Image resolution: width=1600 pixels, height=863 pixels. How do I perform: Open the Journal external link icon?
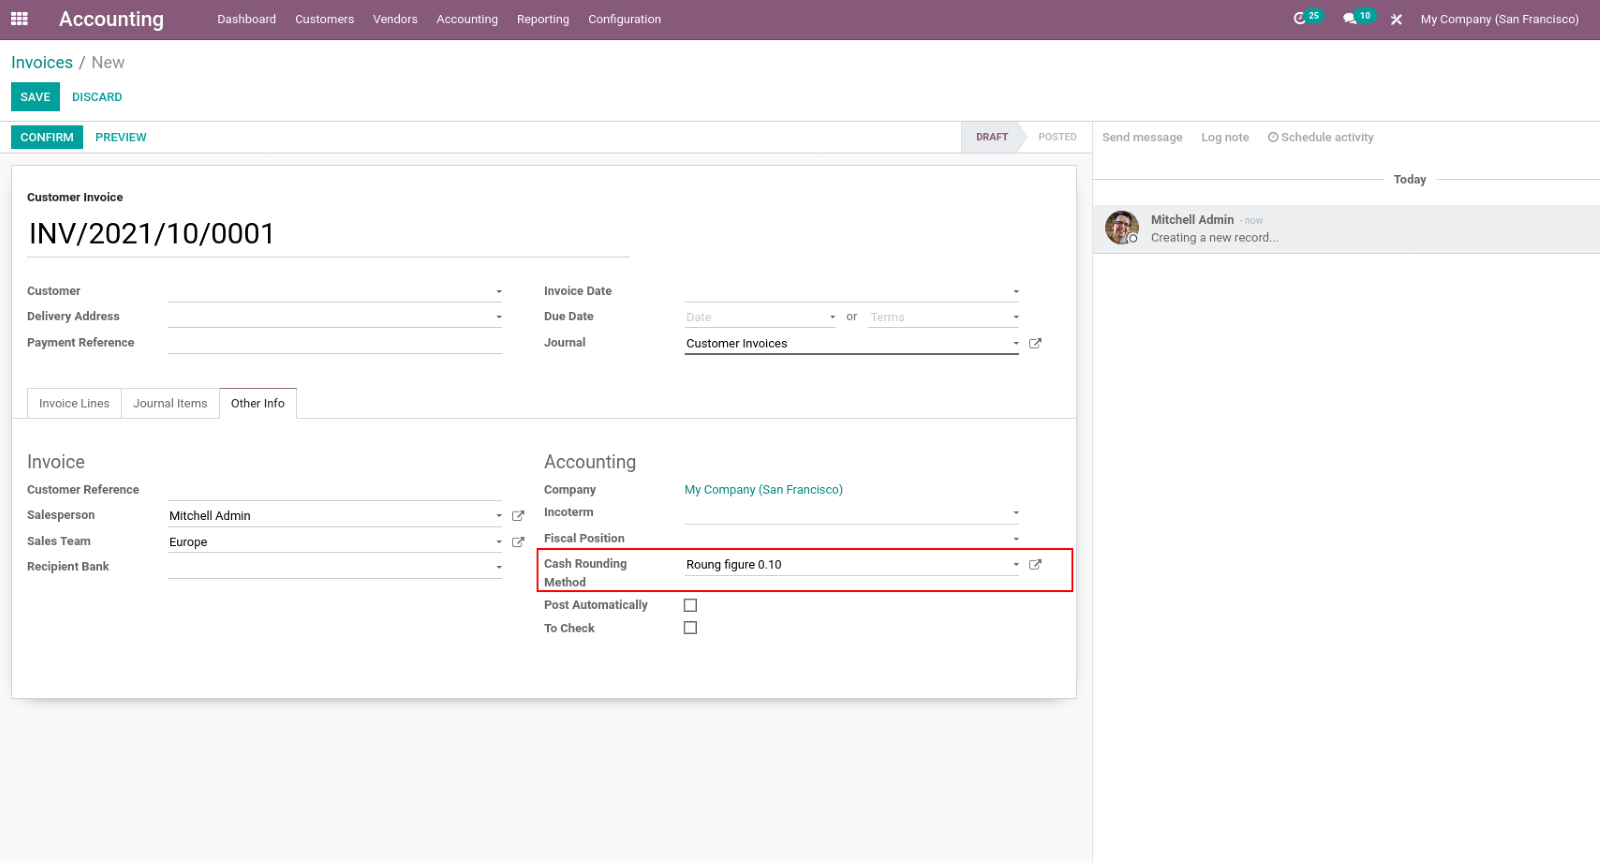click(1035, 343)
